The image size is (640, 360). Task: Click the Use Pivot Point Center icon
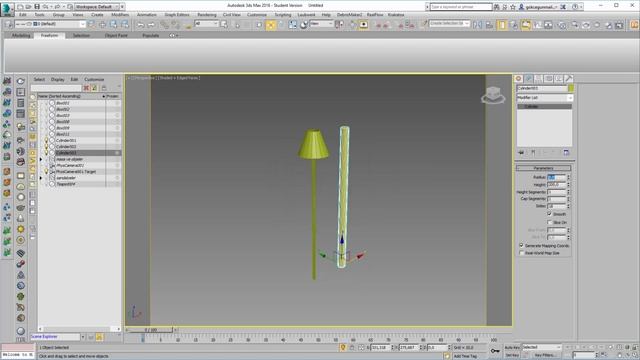339,25
